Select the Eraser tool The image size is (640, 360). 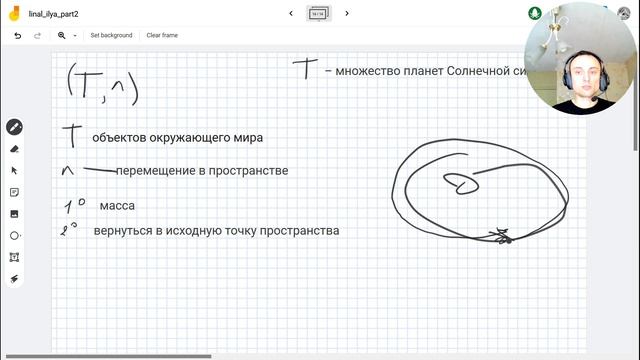click(x=14, y=149)
